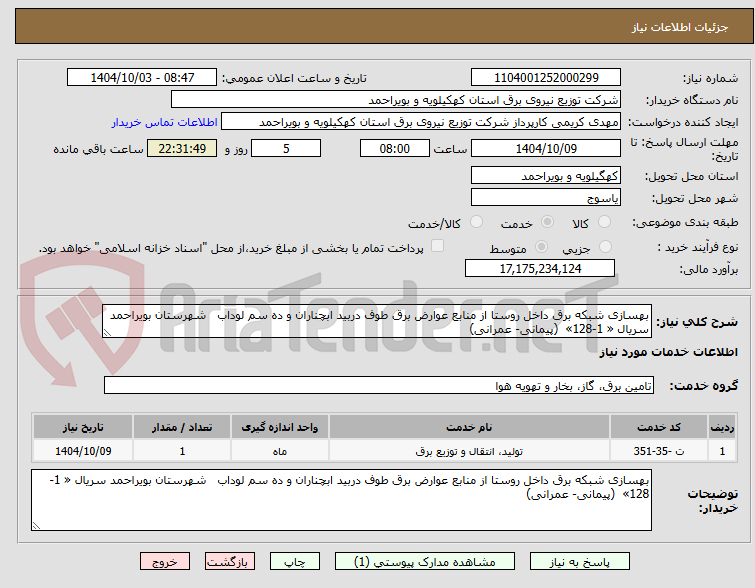Click the تعداد / مقدار column header
The width and height of the screenshot is (755, 588).
[182, 427]
